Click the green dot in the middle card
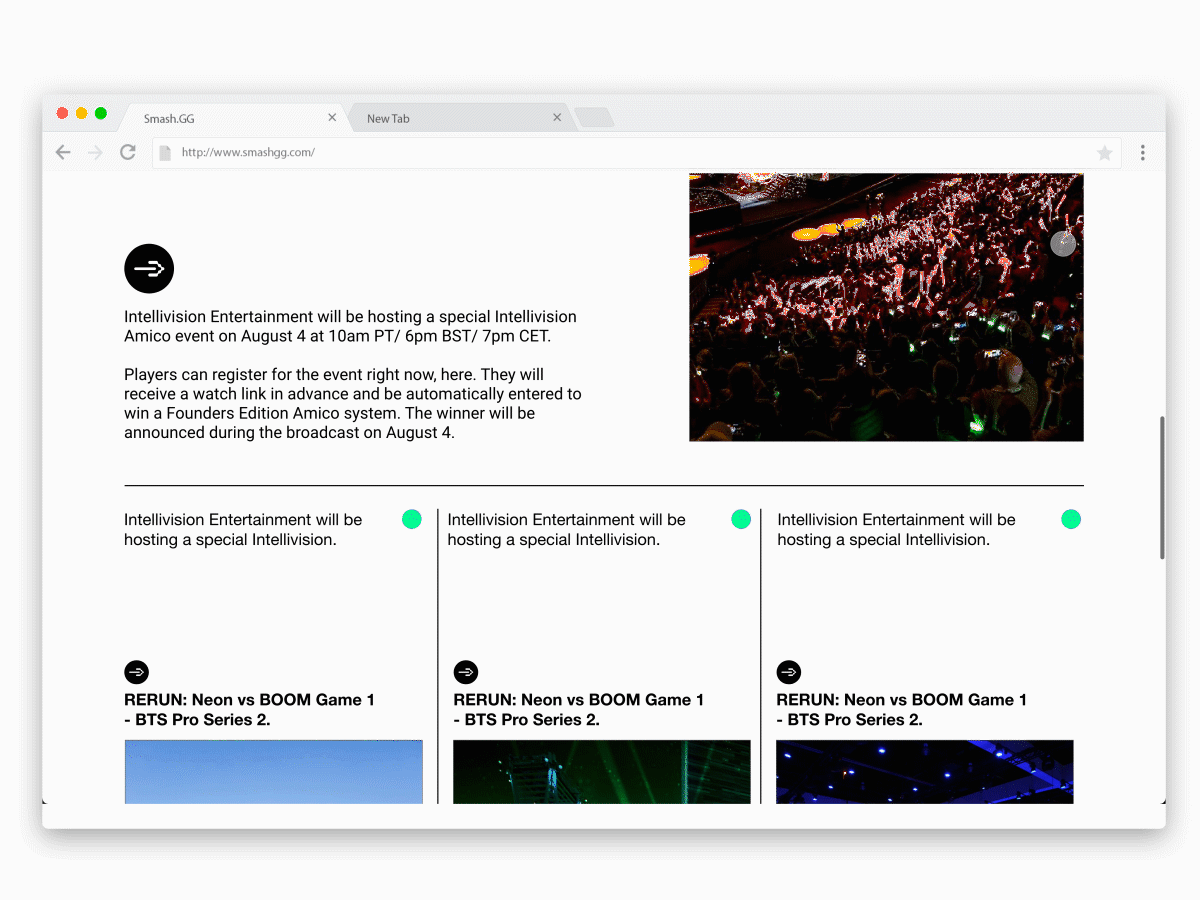The height and width of the screenshot is (900, 1200). [x=741, y=519]
